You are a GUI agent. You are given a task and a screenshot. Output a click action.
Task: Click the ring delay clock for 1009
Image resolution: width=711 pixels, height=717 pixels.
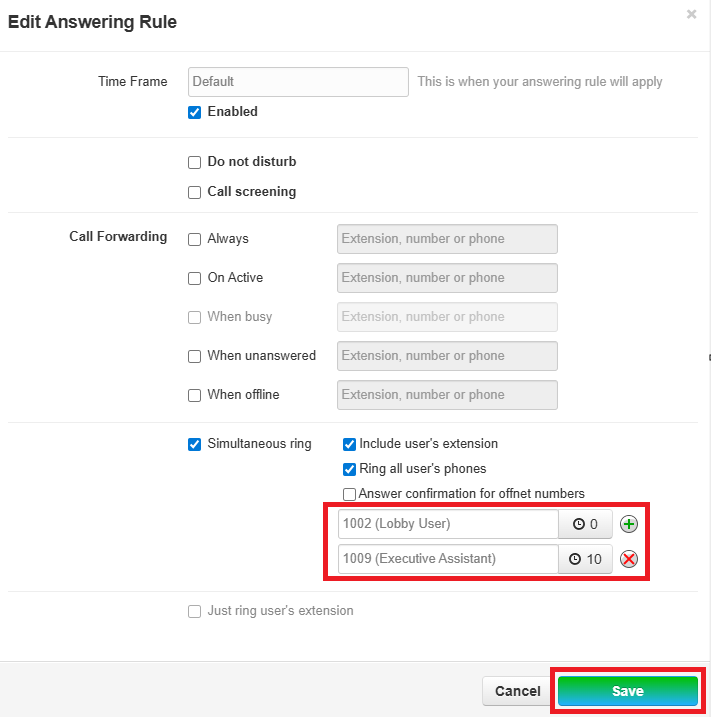coord(585,559)
